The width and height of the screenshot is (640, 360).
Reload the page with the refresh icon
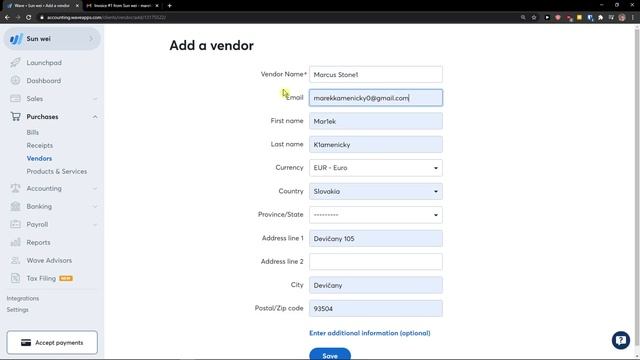pos(29,18)
